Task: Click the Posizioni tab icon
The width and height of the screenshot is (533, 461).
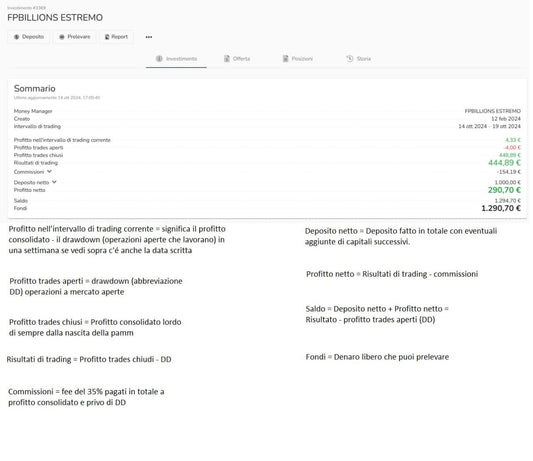Action: tap(286, 58)
